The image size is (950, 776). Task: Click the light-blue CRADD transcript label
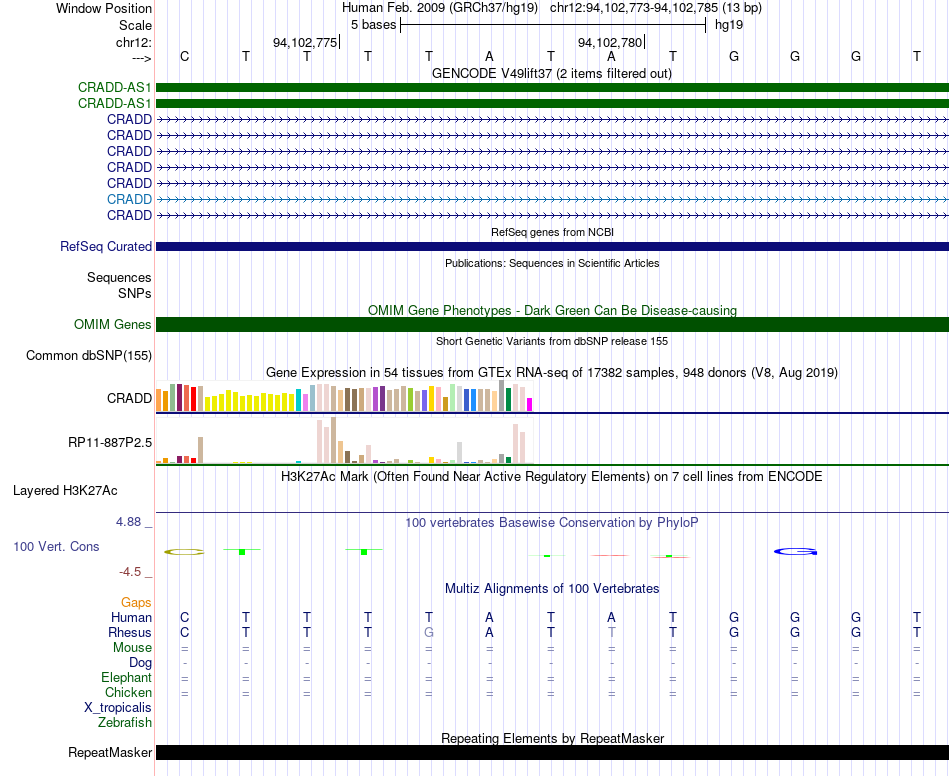(x=129, y=199)
